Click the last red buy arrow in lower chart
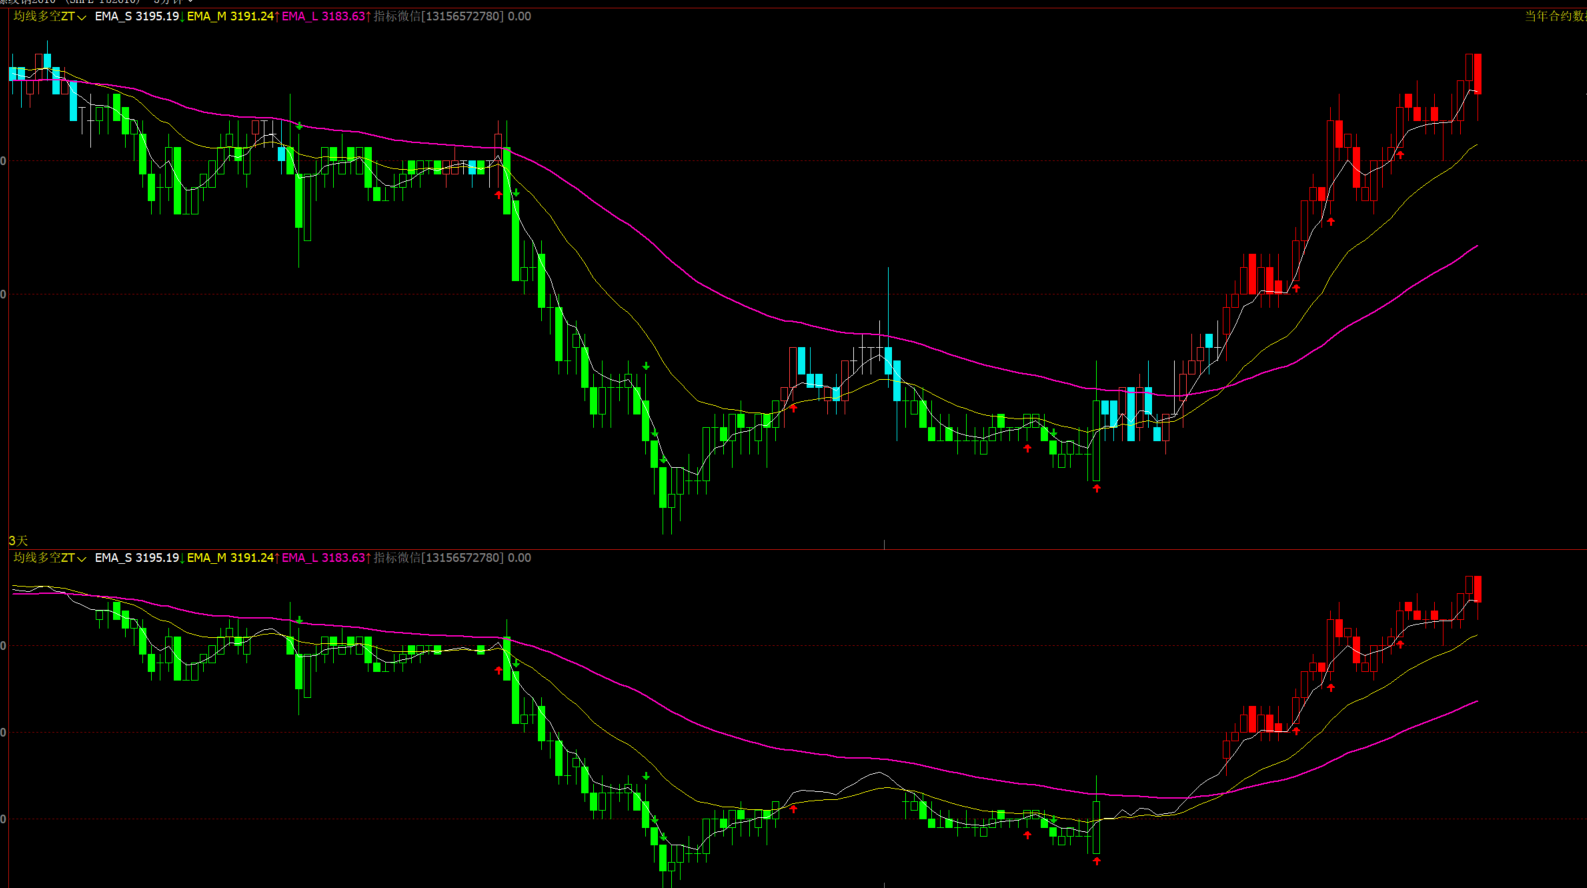Viewport: 1587px width, 888px height. [1400, 644]
